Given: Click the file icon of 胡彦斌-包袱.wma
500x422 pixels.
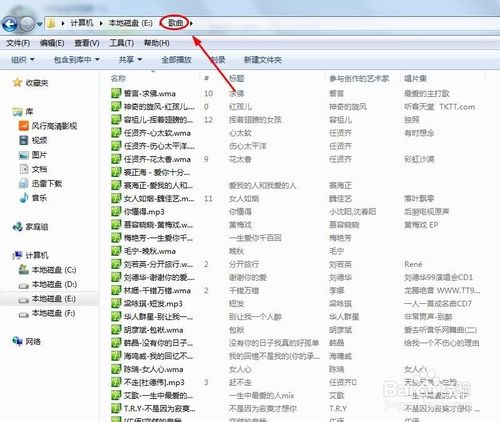Looking at the screenshot, I should (x=116, y=330).
